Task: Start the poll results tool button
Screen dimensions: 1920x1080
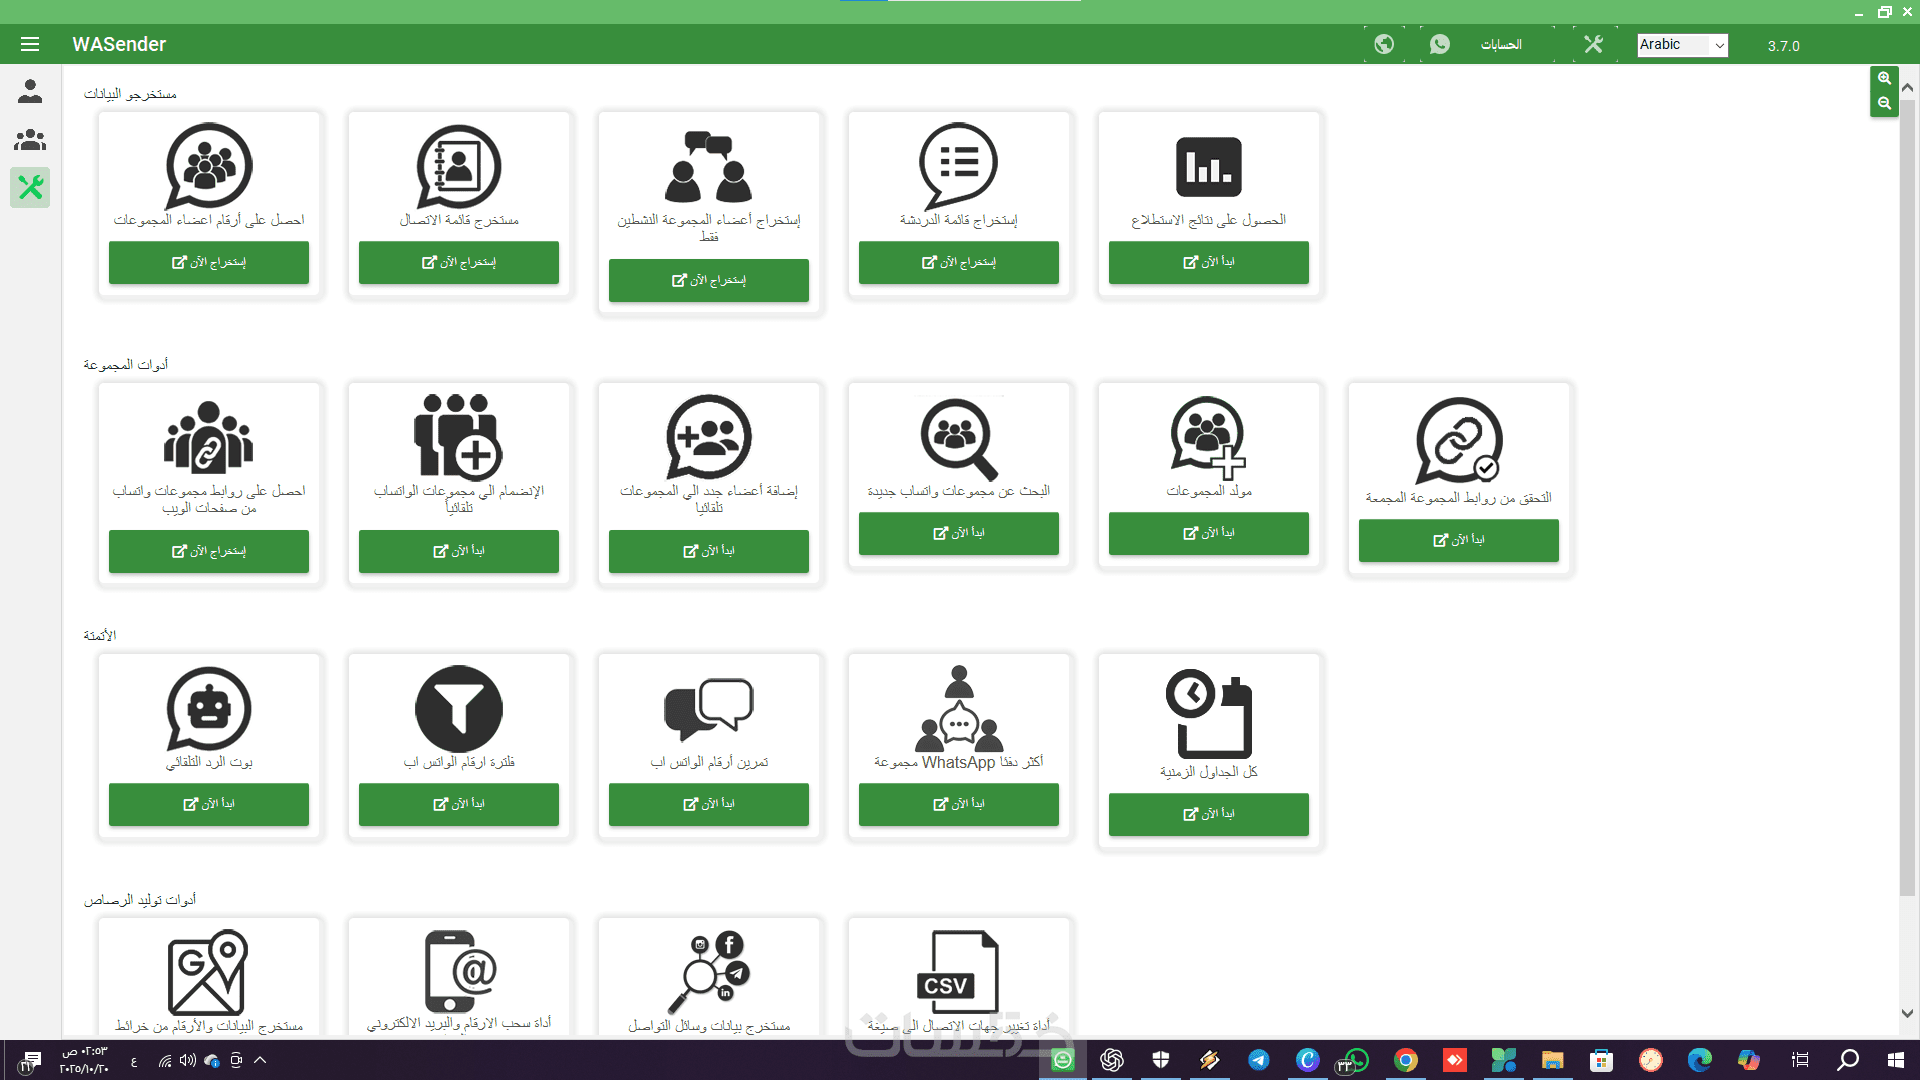Action: 1208,262
